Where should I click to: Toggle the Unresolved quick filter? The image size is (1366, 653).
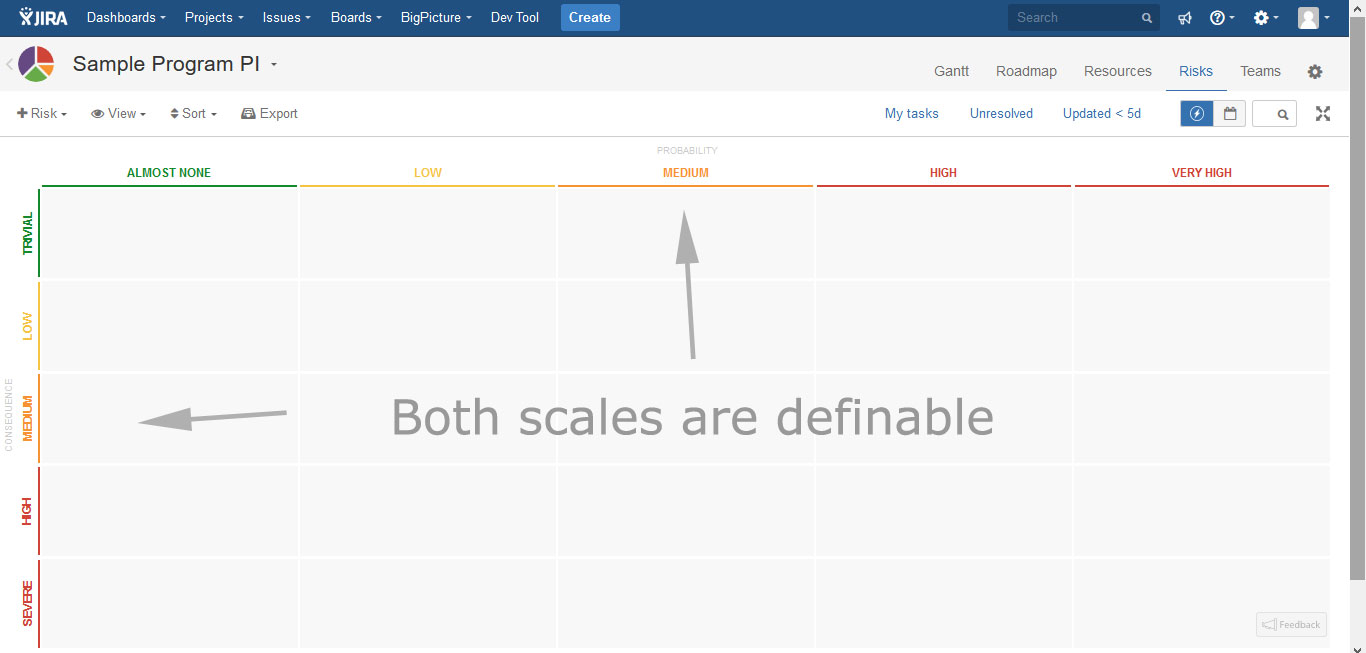point(1001,114)
